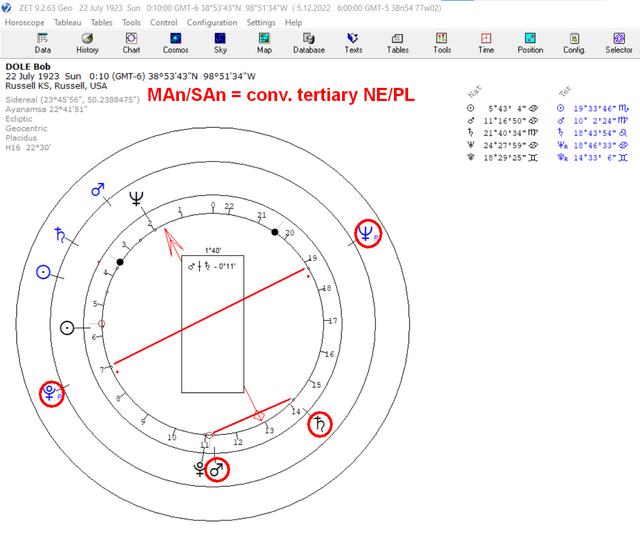
Task: Click the tertiary Mars position 10° 2'24" row
Action: click(x=593, y=121)
